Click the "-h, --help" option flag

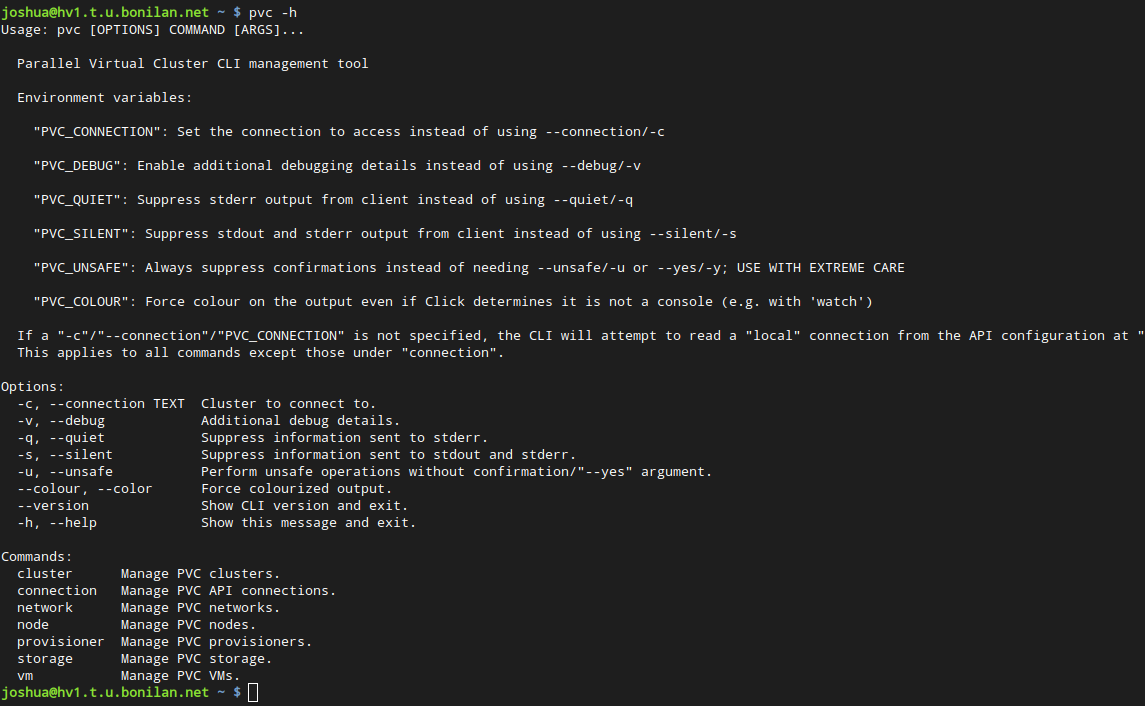point(57,523)
